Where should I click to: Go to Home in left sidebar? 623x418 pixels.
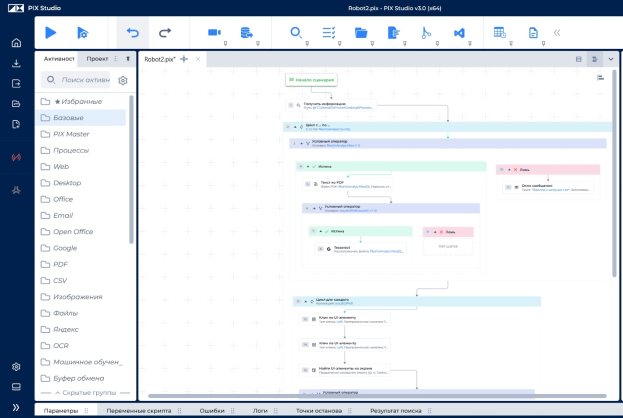(x=16, y=43)
